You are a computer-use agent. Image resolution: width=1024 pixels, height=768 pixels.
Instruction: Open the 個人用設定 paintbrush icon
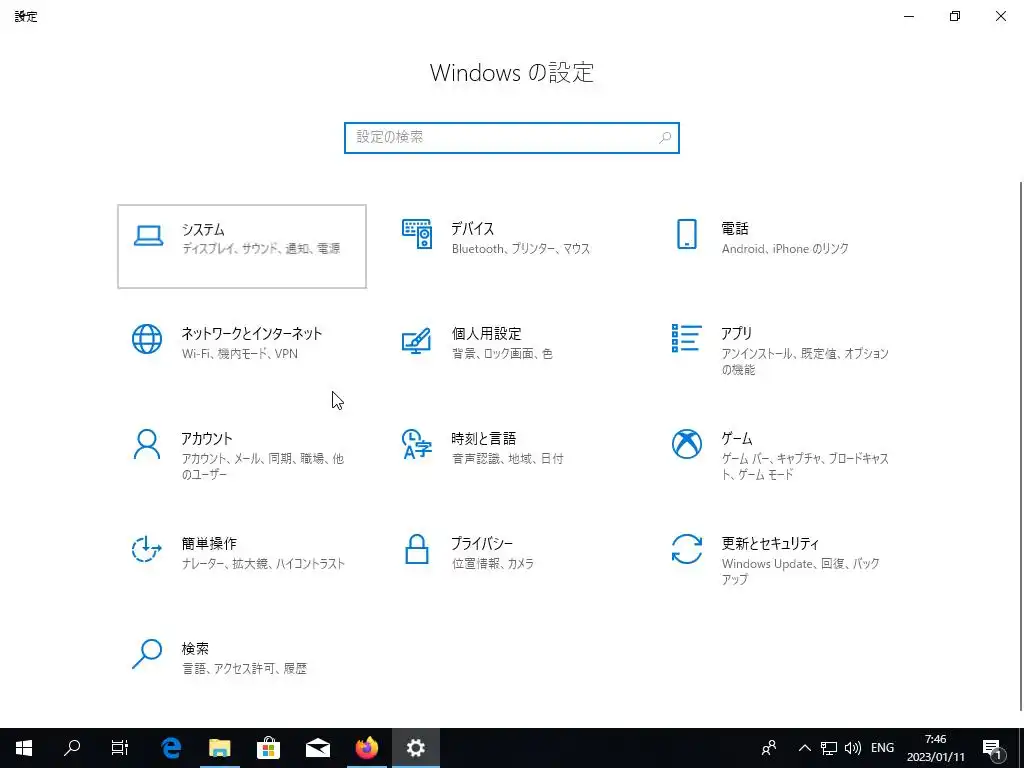click(x=417, y=340)
